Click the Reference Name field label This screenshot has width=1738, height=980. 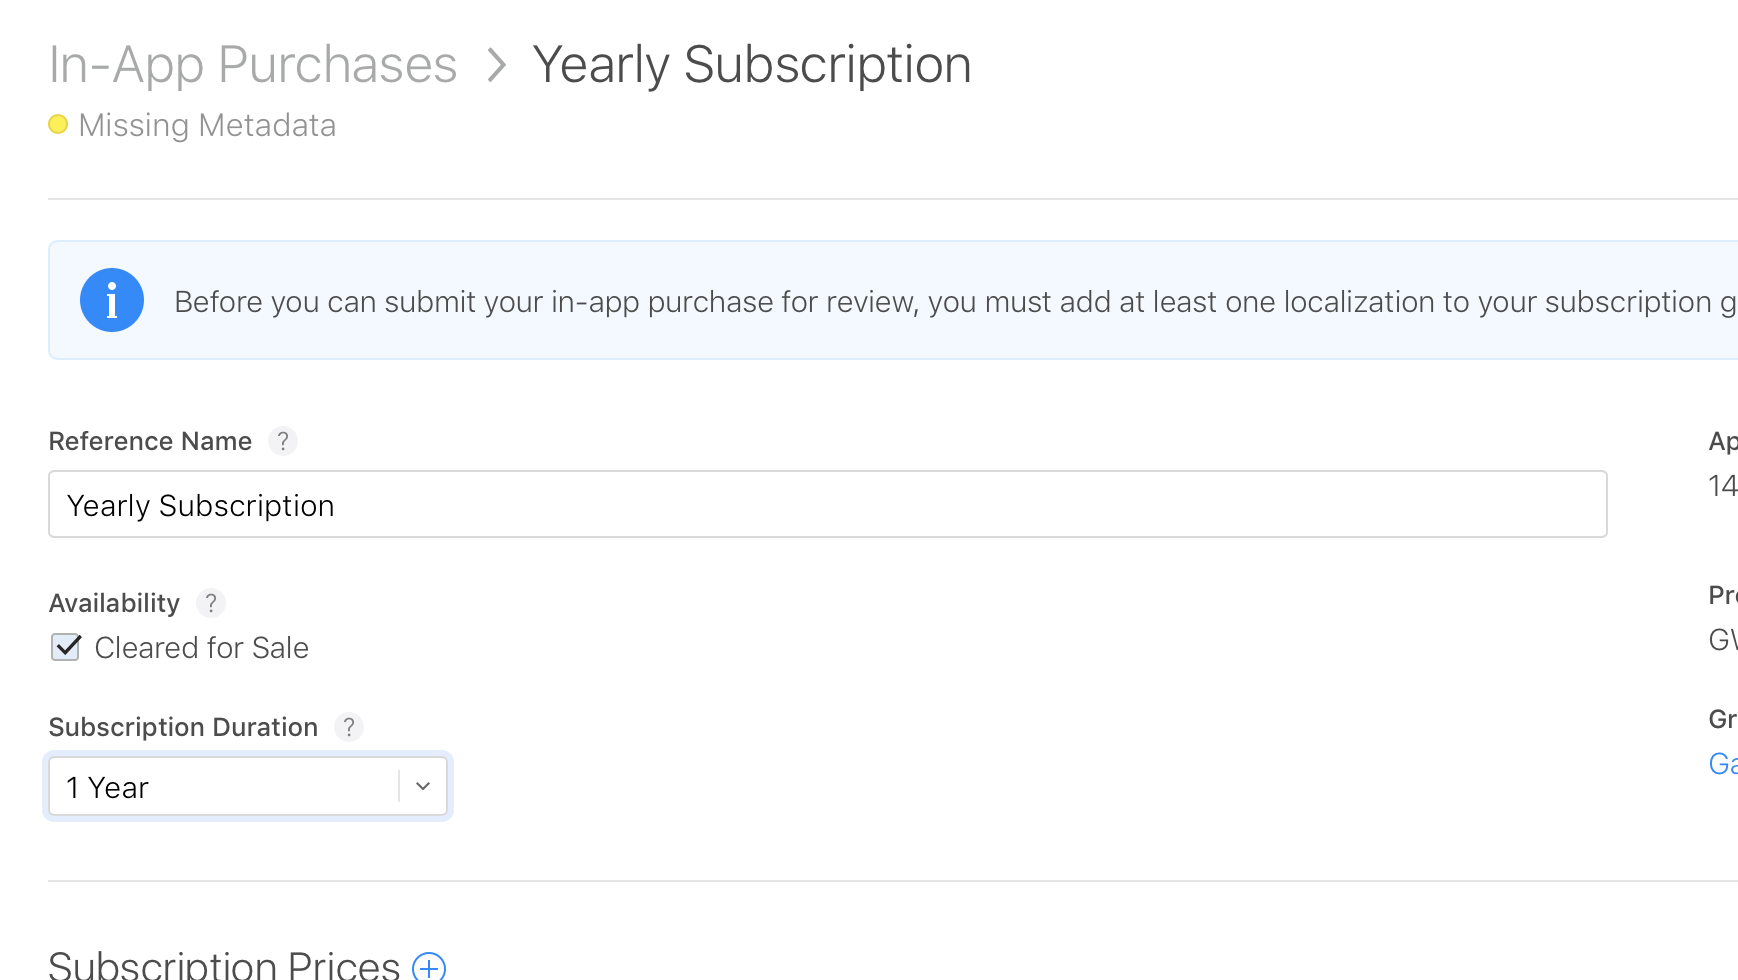pos(150,441)
